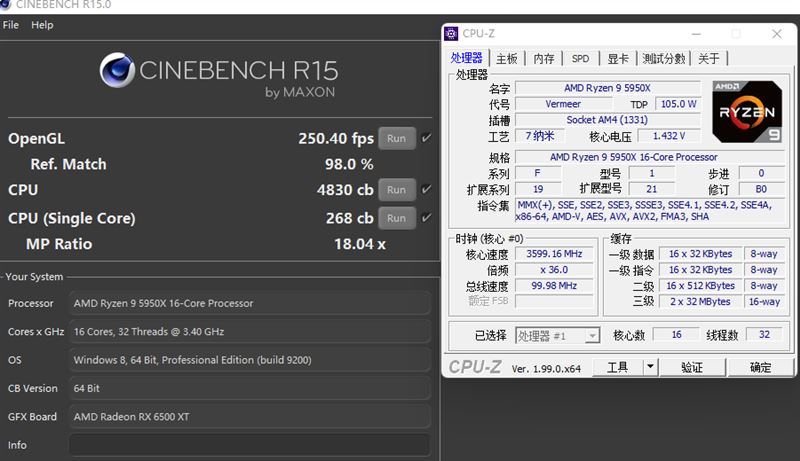
Task: Toggle the CPU (Single Core) test checkmark
Action: coord(427,218)
